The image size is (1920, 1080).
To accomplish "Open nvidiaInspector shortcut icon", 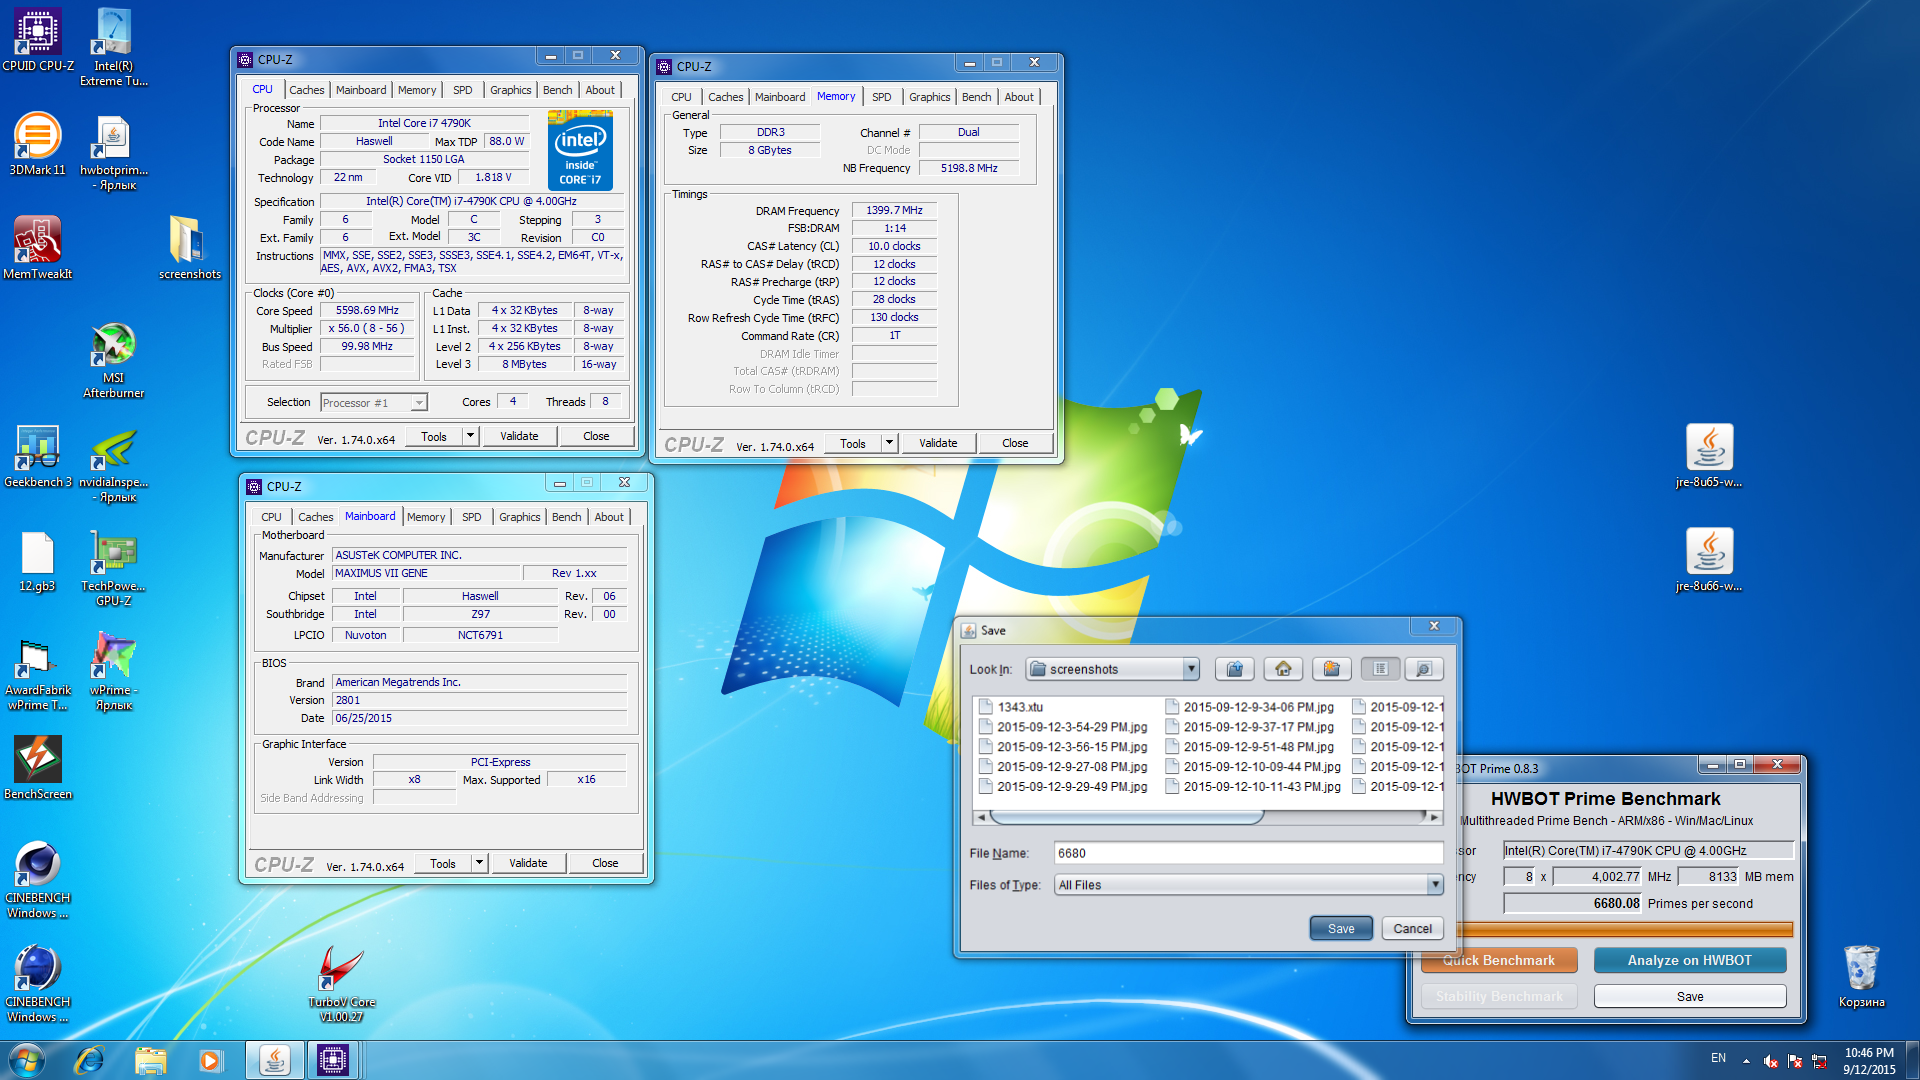I will tap(114, 464).
